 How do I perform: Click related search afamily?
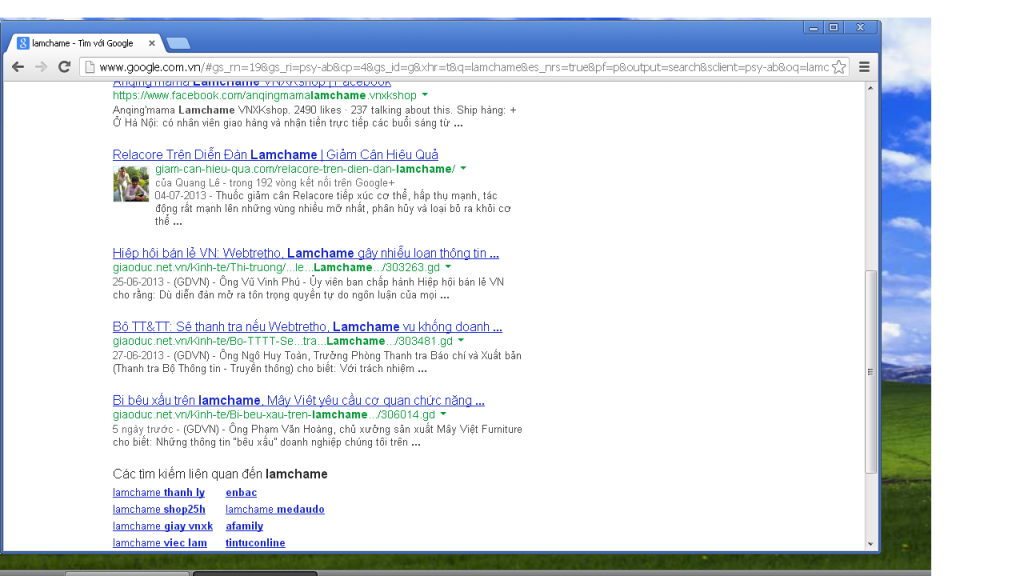click(244, 526)
